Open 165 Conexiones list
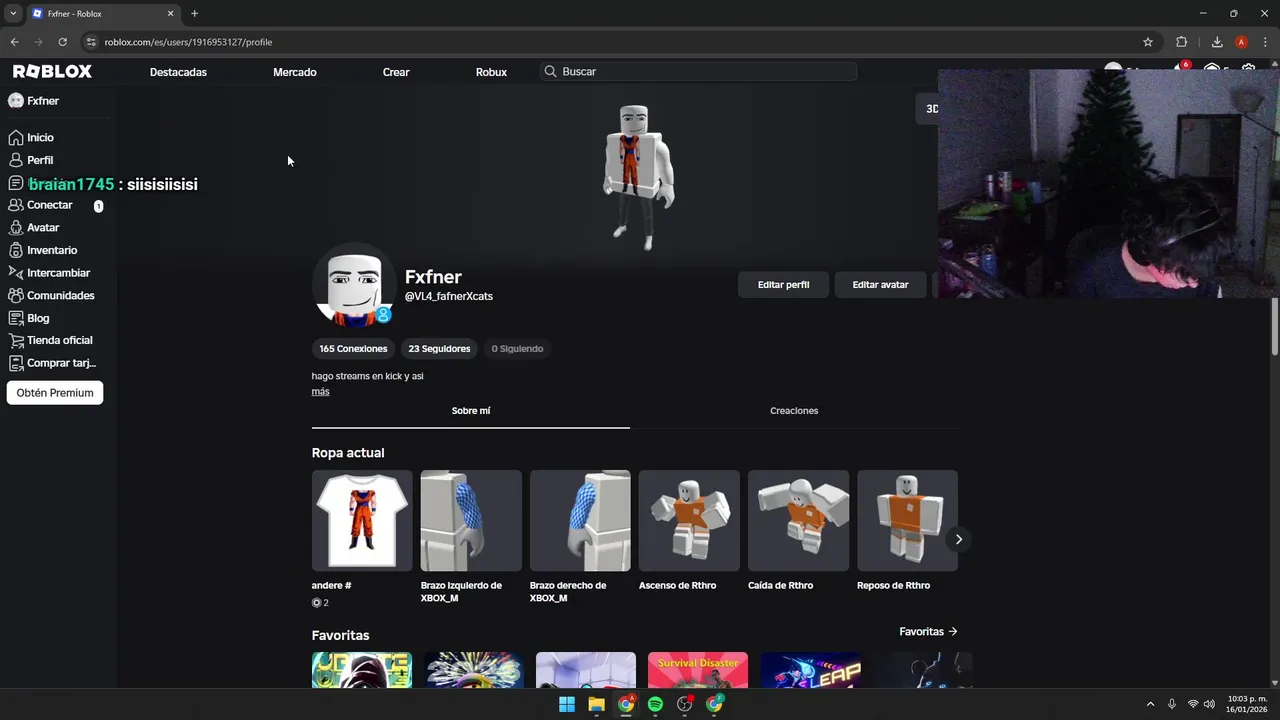The image size is (1280, 720). [353, 349]
